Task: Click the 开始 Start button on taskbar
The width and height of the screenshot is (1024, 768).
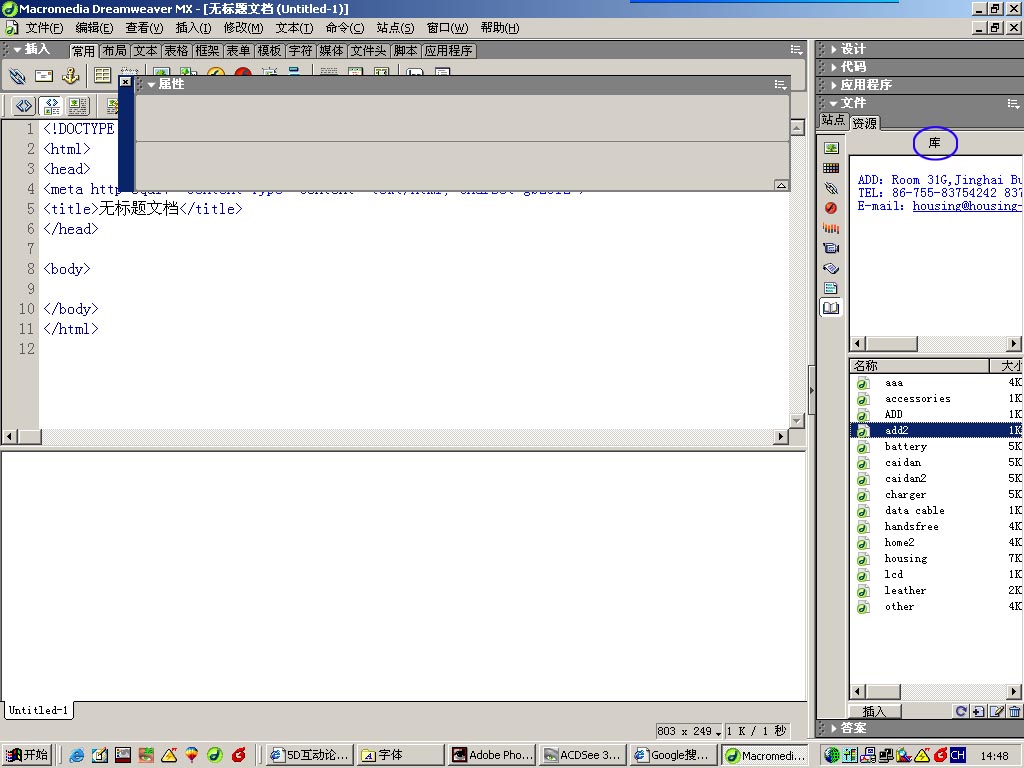Action: [x=27, y=755]
